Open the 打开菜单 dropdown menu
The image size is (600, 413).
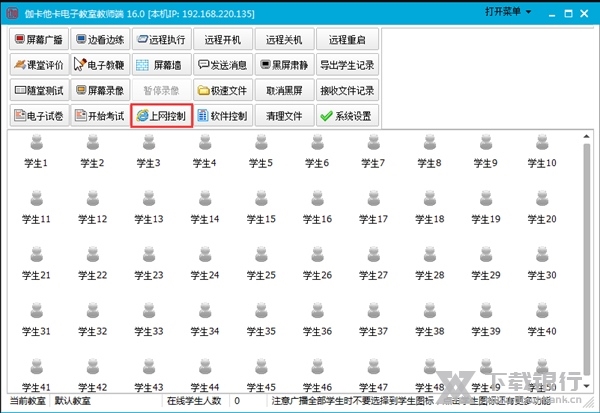point(508,12)
